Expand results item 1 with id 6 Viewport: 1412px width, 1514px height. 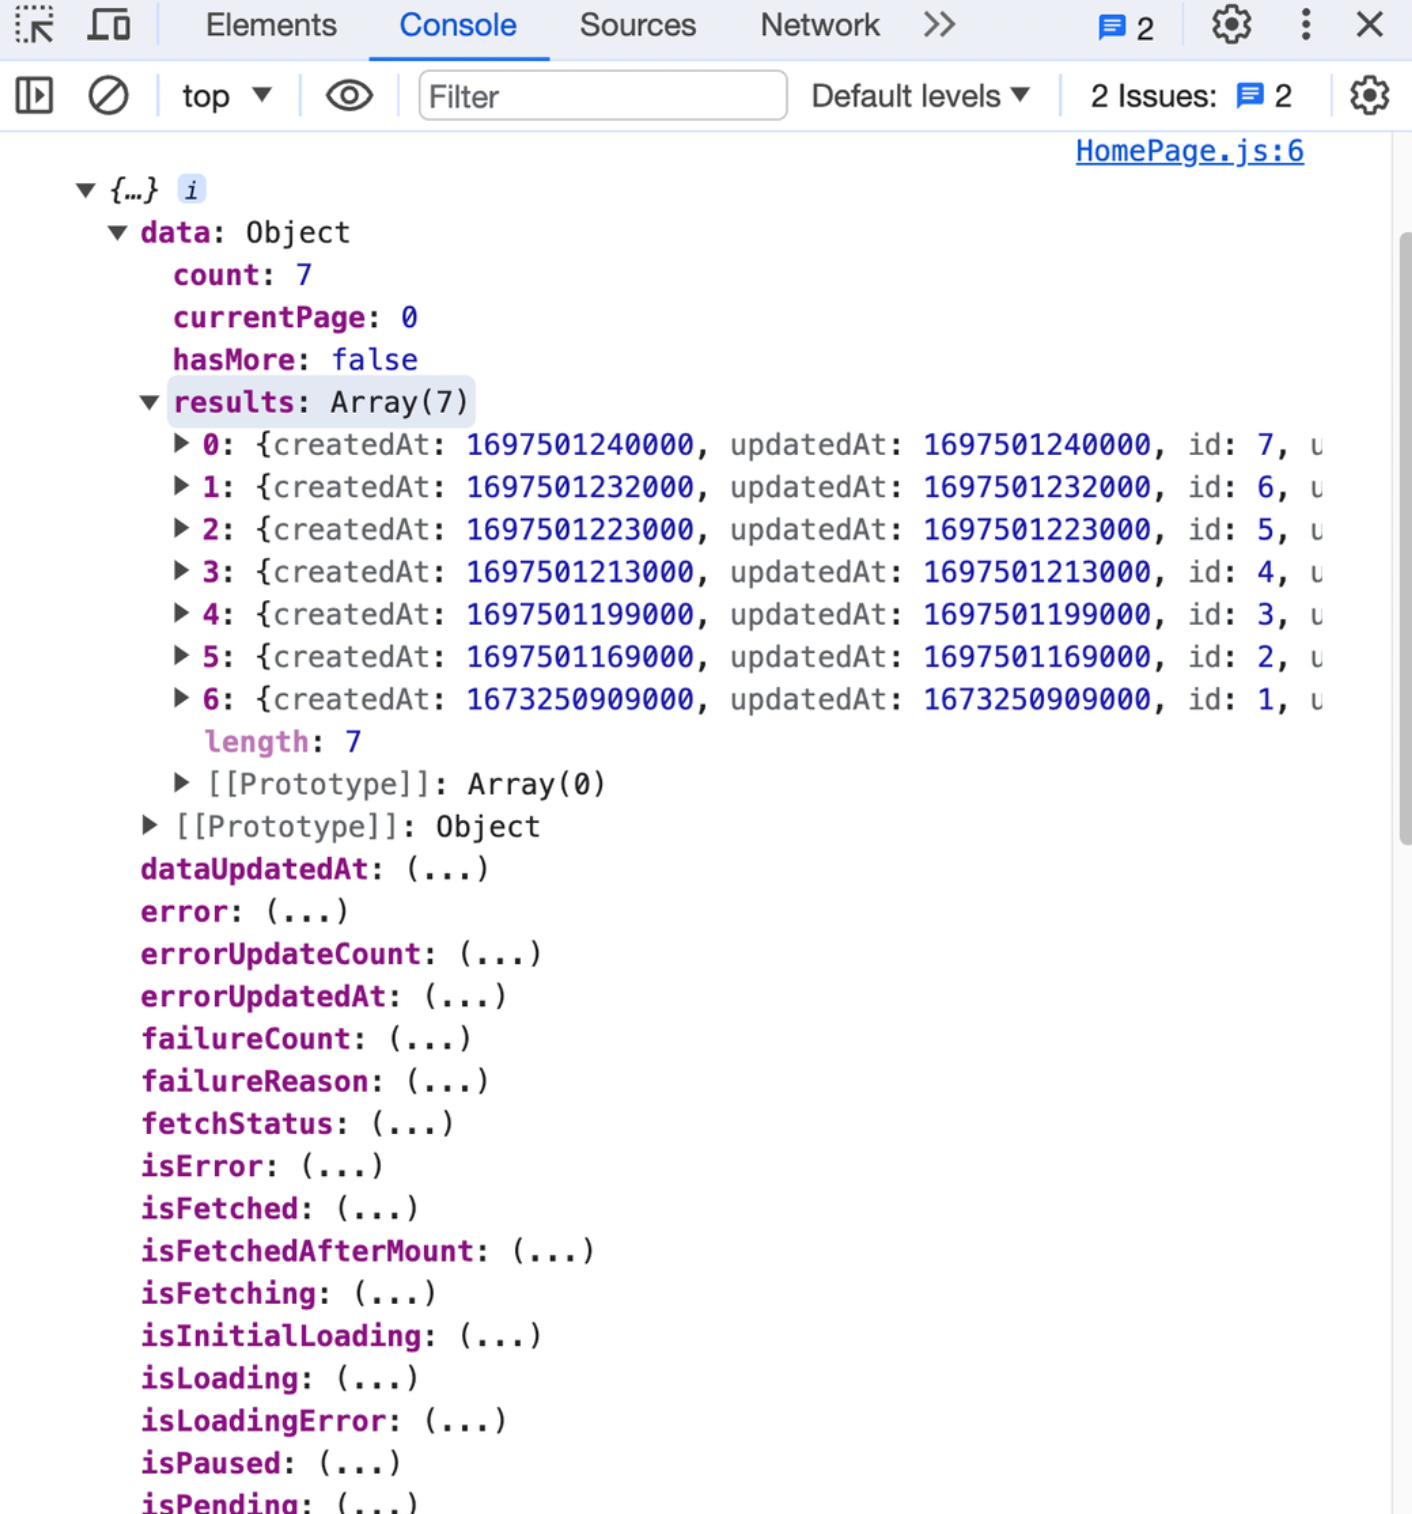tap(181, 486)
